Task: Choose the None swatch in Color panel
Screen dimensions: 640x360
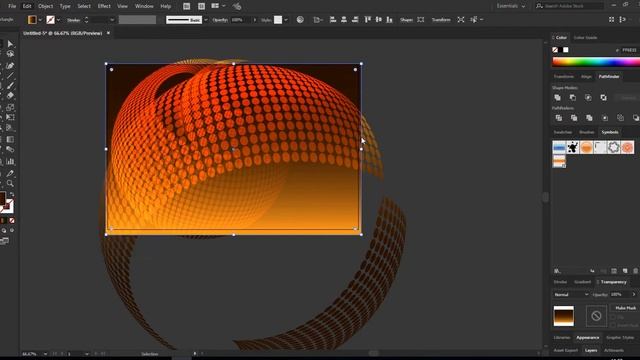Action: (x=555, y=50)
